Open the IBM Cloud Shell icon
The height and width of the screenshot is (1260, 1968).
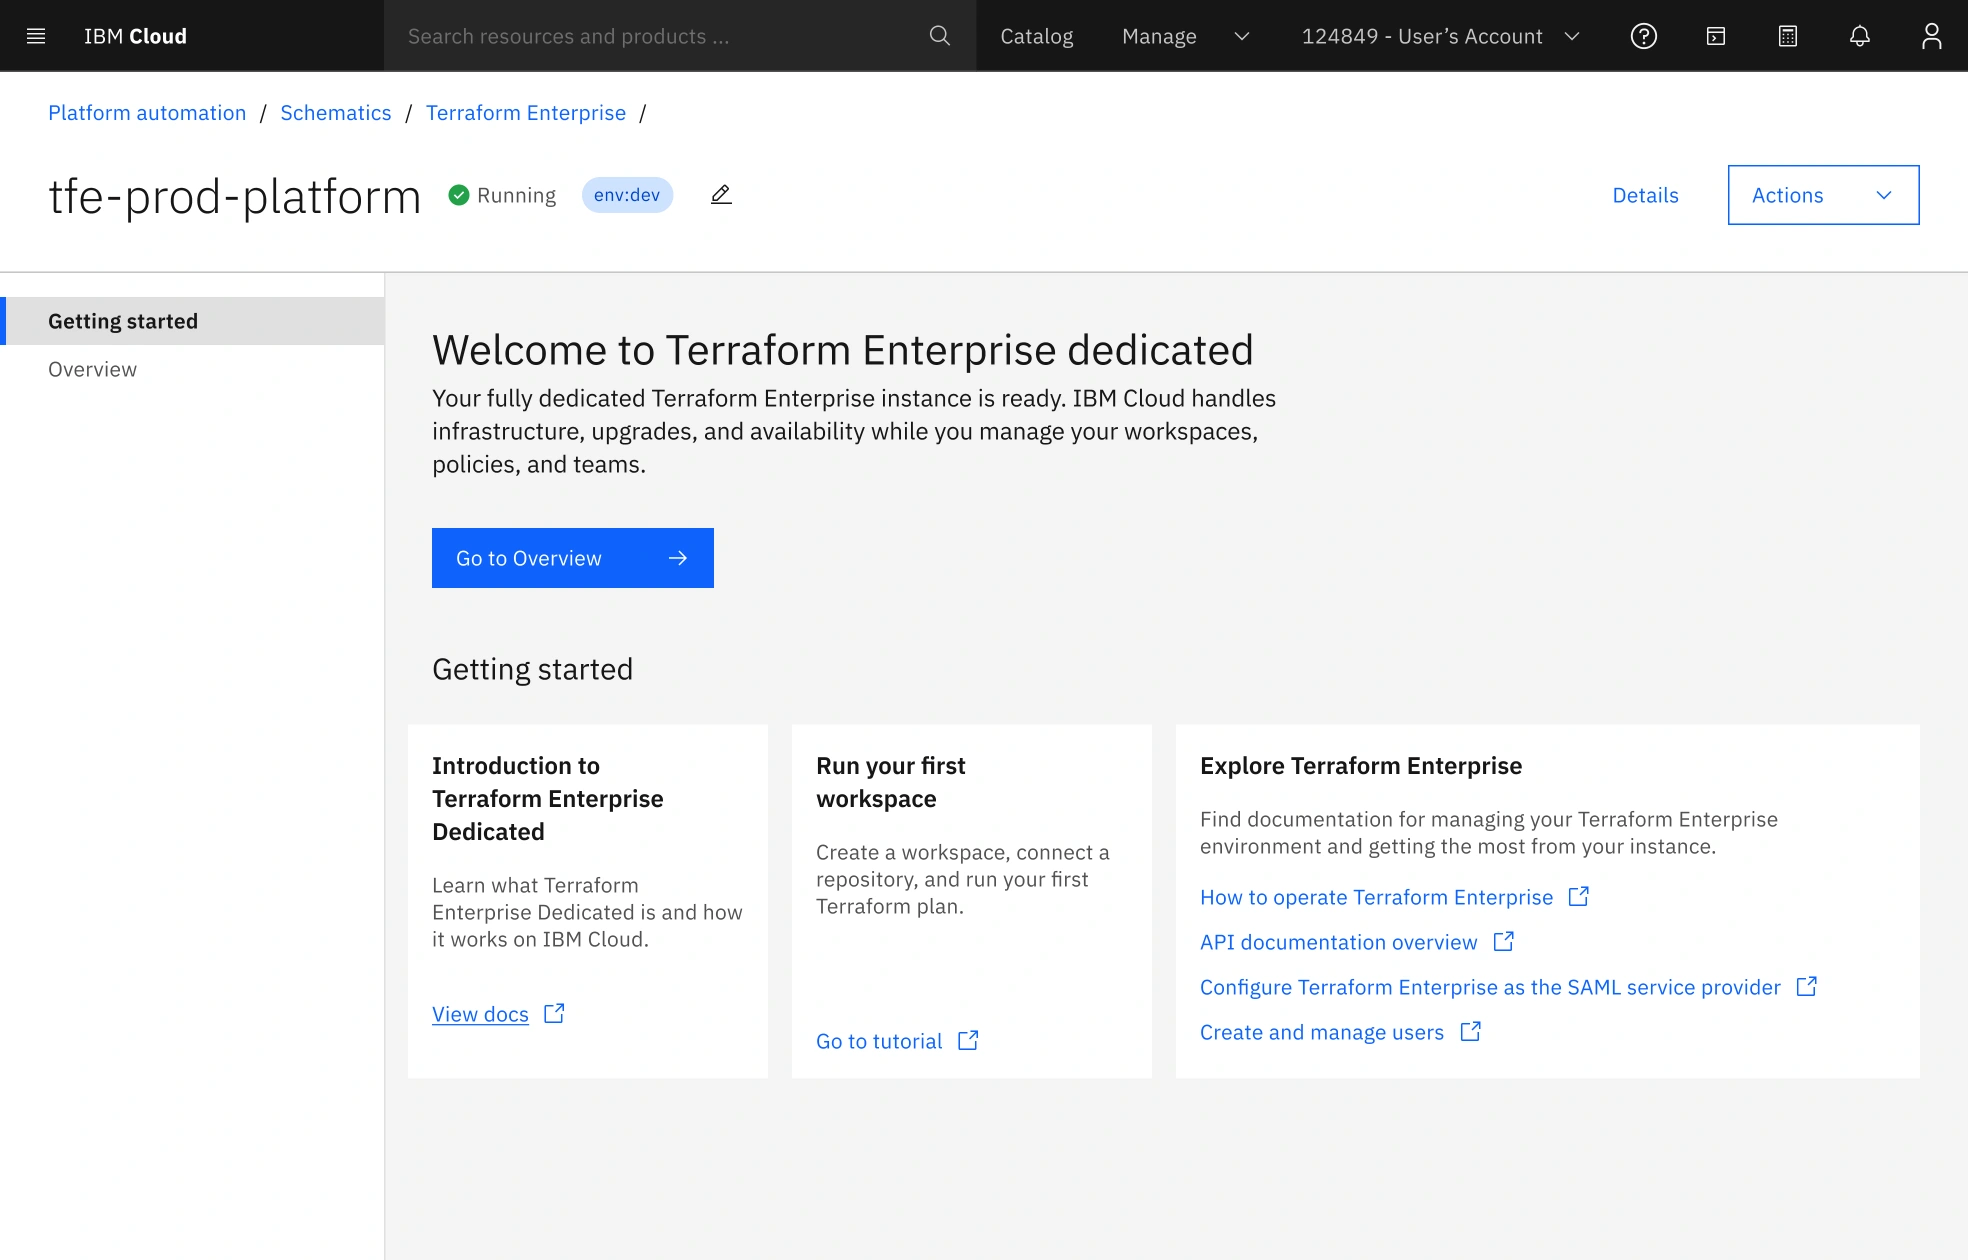[x=1716, y=36]
